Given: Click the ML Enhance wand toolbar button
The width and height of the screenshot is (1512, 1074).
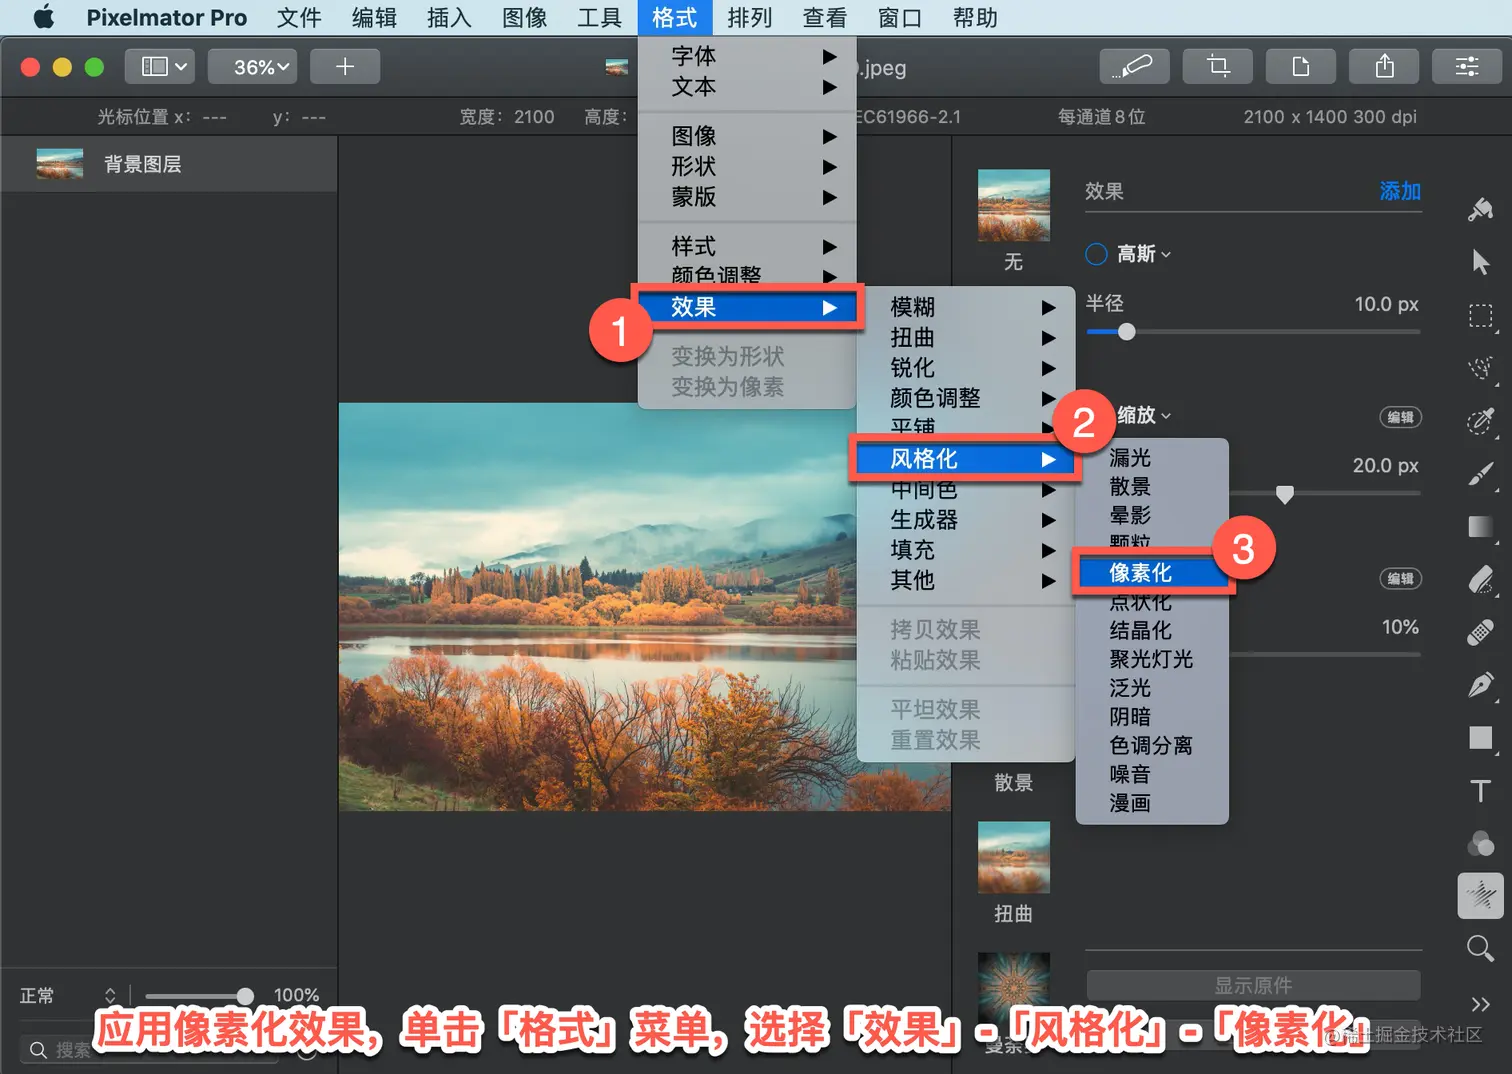Looking at the screenshot, I should click(x=1135, y=66).
